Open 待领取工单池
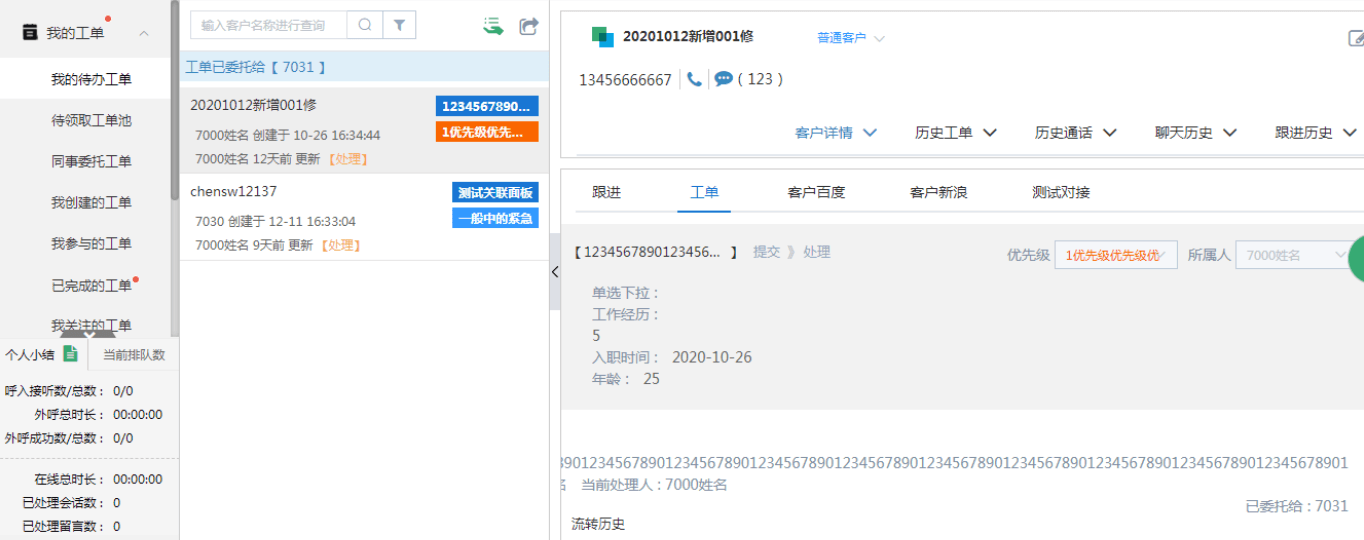The width and height of the screenshot is (1364, 540). point(91,120)
